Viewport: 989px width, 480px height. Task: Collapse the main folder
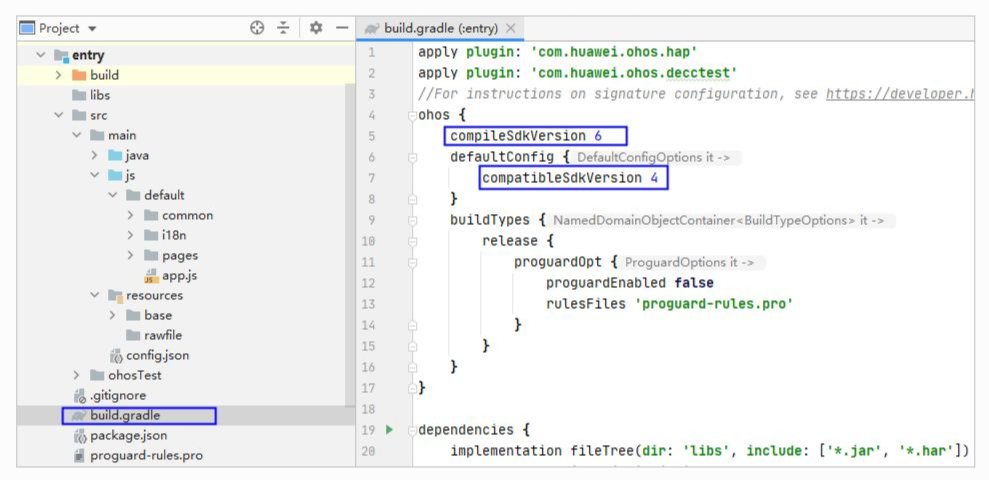76,136
